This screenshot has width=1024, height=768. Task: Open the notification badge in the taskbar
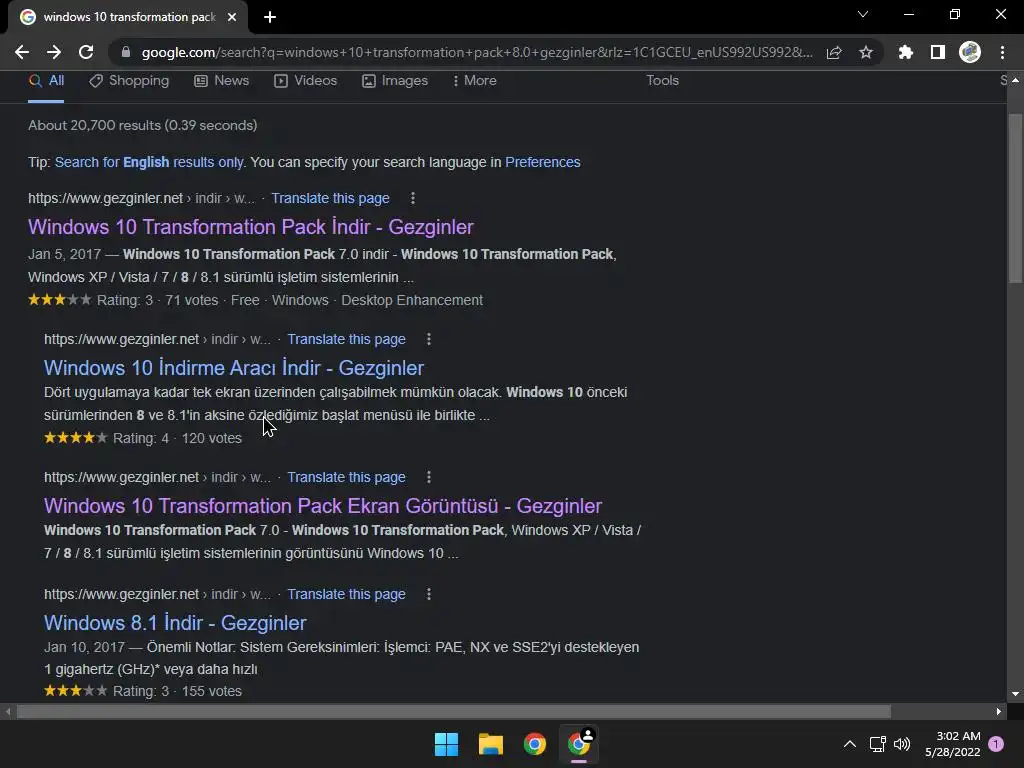[x=996, y=744]
